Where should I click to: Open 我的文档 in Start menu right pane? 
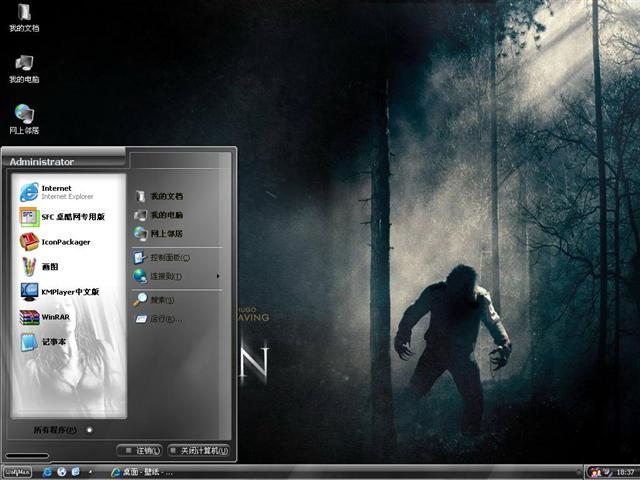(158, 196)
